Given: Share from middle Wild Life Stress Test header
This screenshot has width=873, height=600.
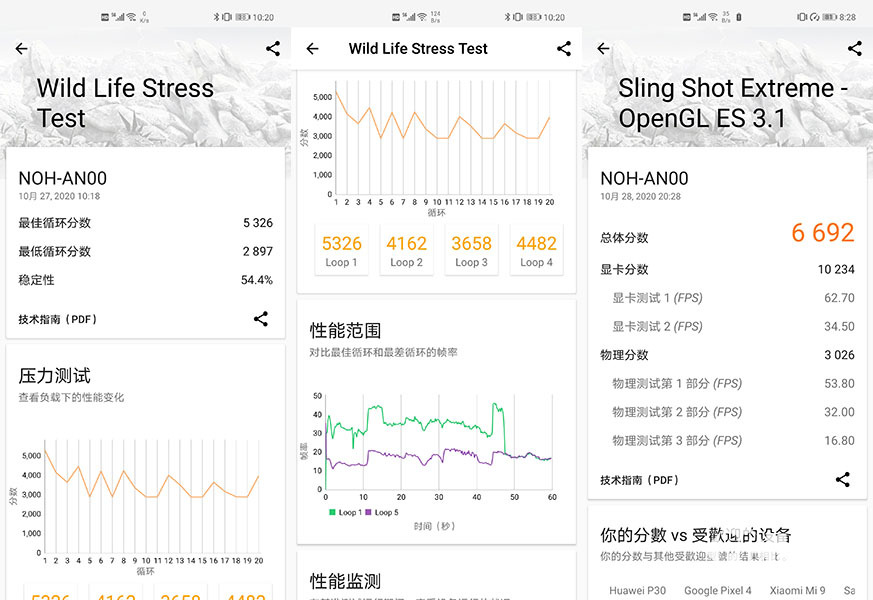Looking at the screenshot, I should click(x=564, y=48).
